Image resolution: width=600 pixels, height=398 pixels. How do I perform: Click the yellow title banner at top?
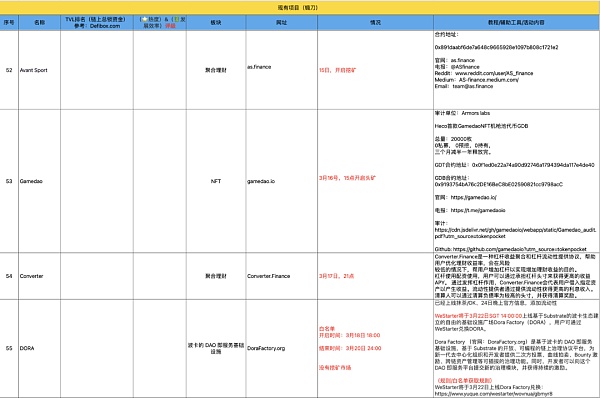point(300,7)
